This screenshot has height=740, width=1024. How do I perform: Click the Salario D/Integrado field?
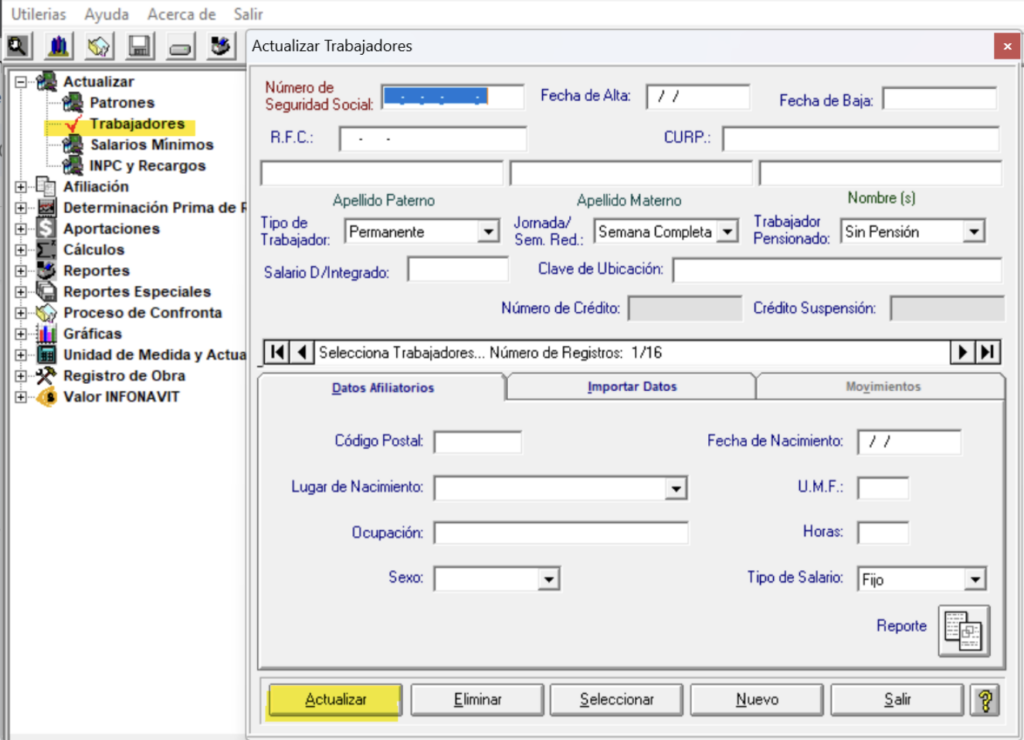(458, 270)
